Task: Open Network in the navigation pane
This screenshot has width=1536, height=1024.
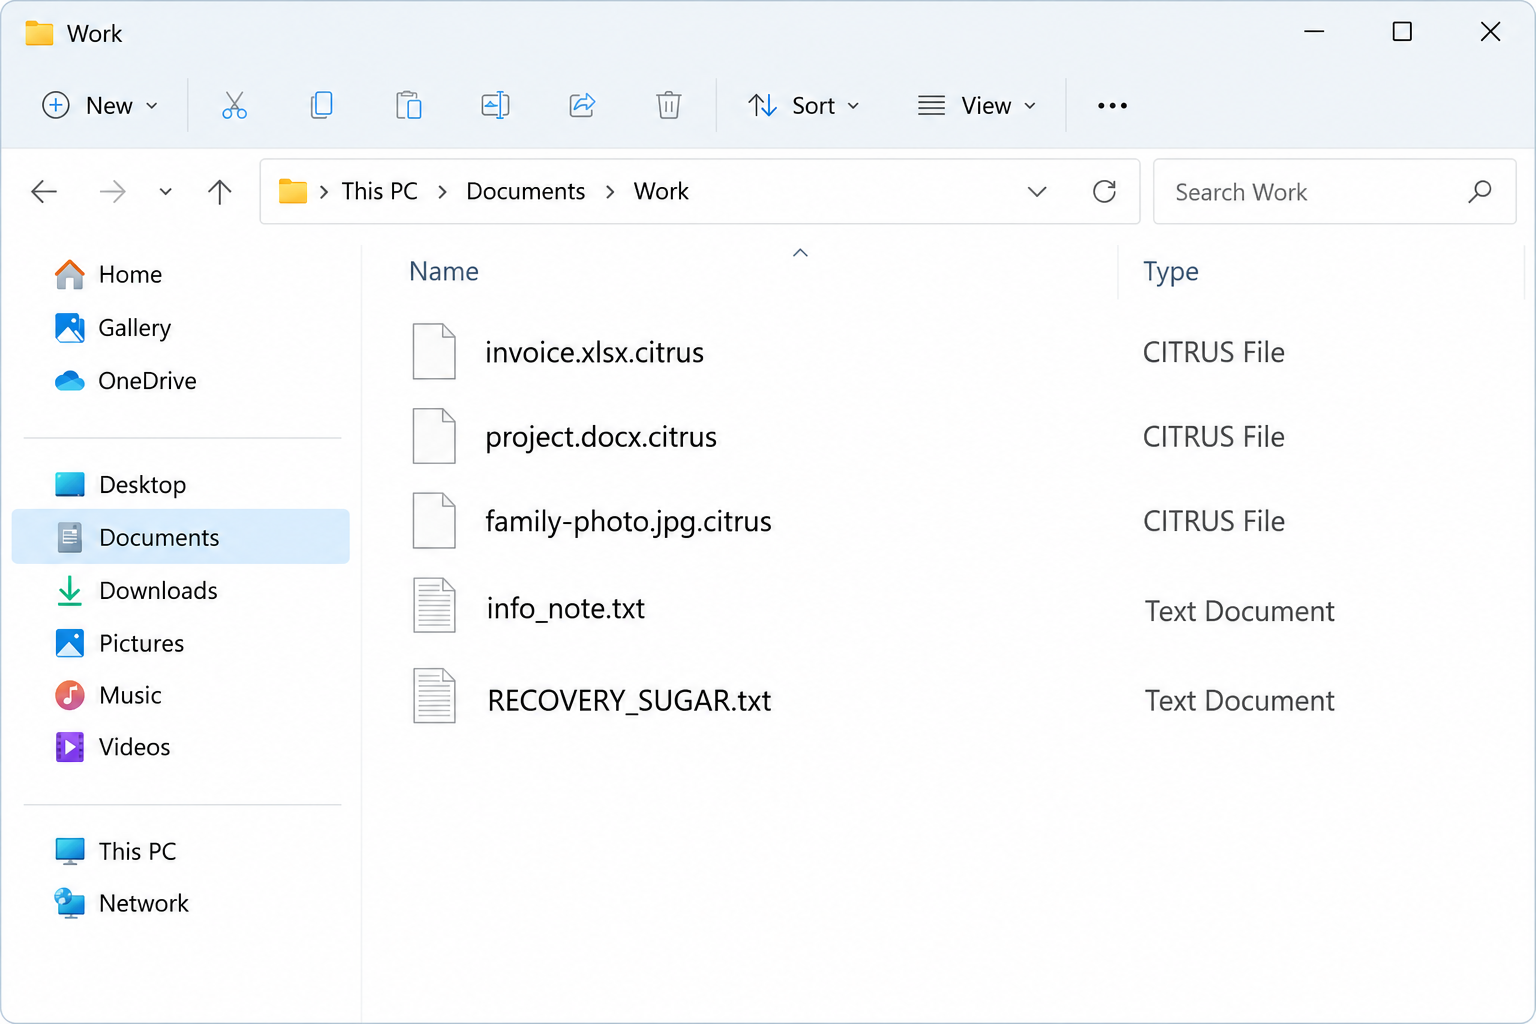Action: click(181, 903)
